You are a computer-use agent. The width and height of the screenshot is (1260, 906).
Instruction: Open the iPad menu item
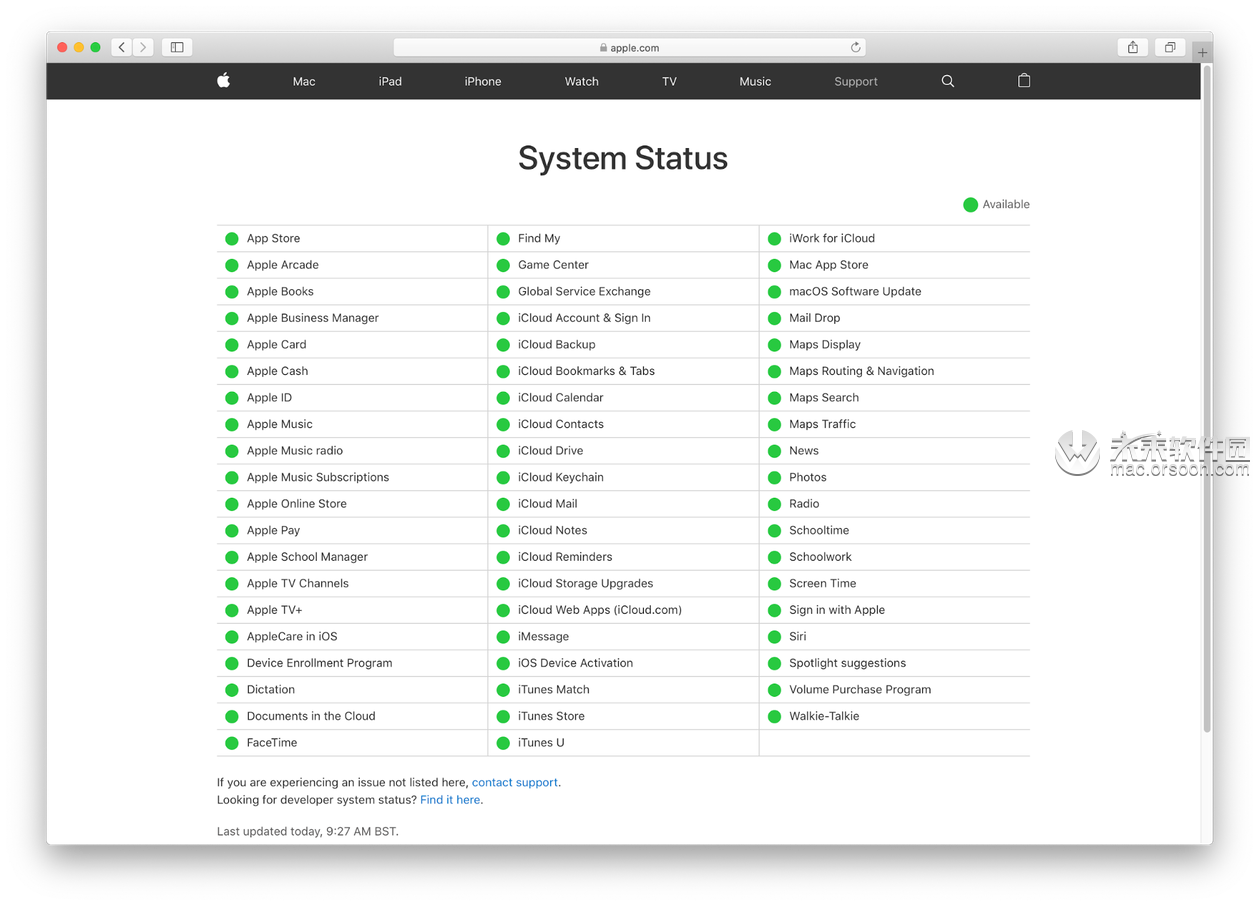pos(390,81)
